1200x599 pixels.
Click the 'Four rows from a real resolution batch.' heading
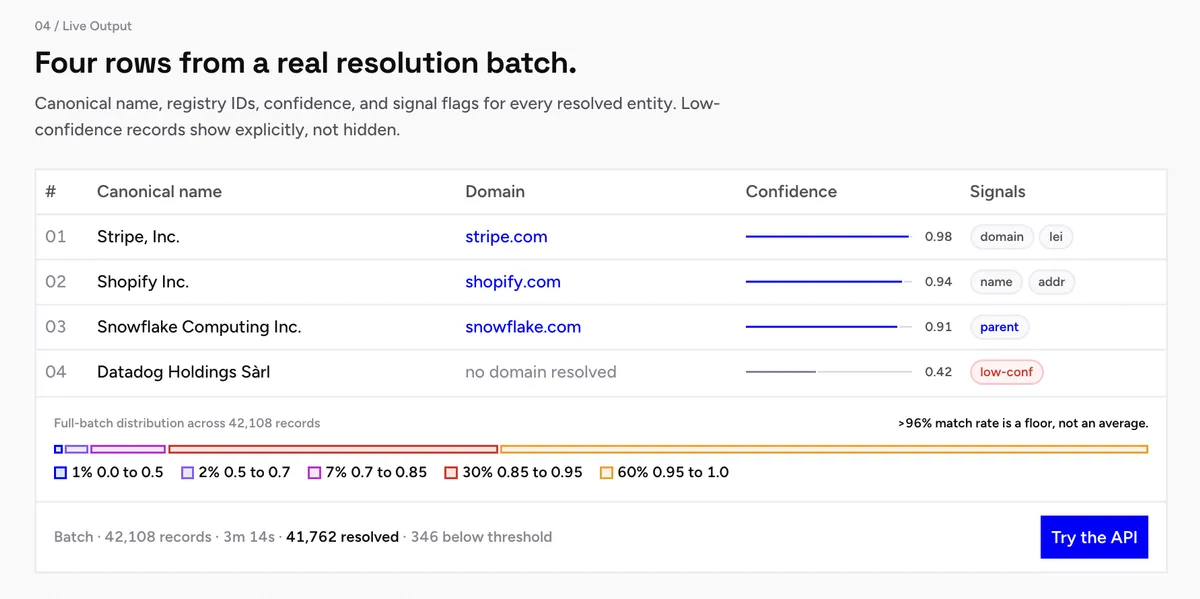coord(306,63)
